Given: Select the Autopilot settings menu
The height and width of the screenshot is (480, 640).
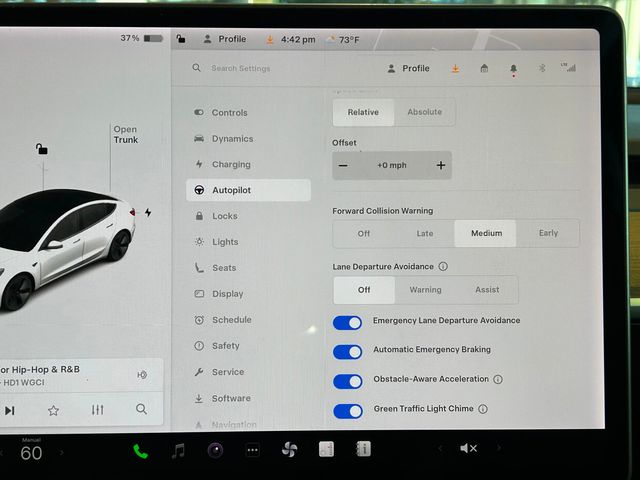Looking at the screenshot, I should (x=248, y=190).
